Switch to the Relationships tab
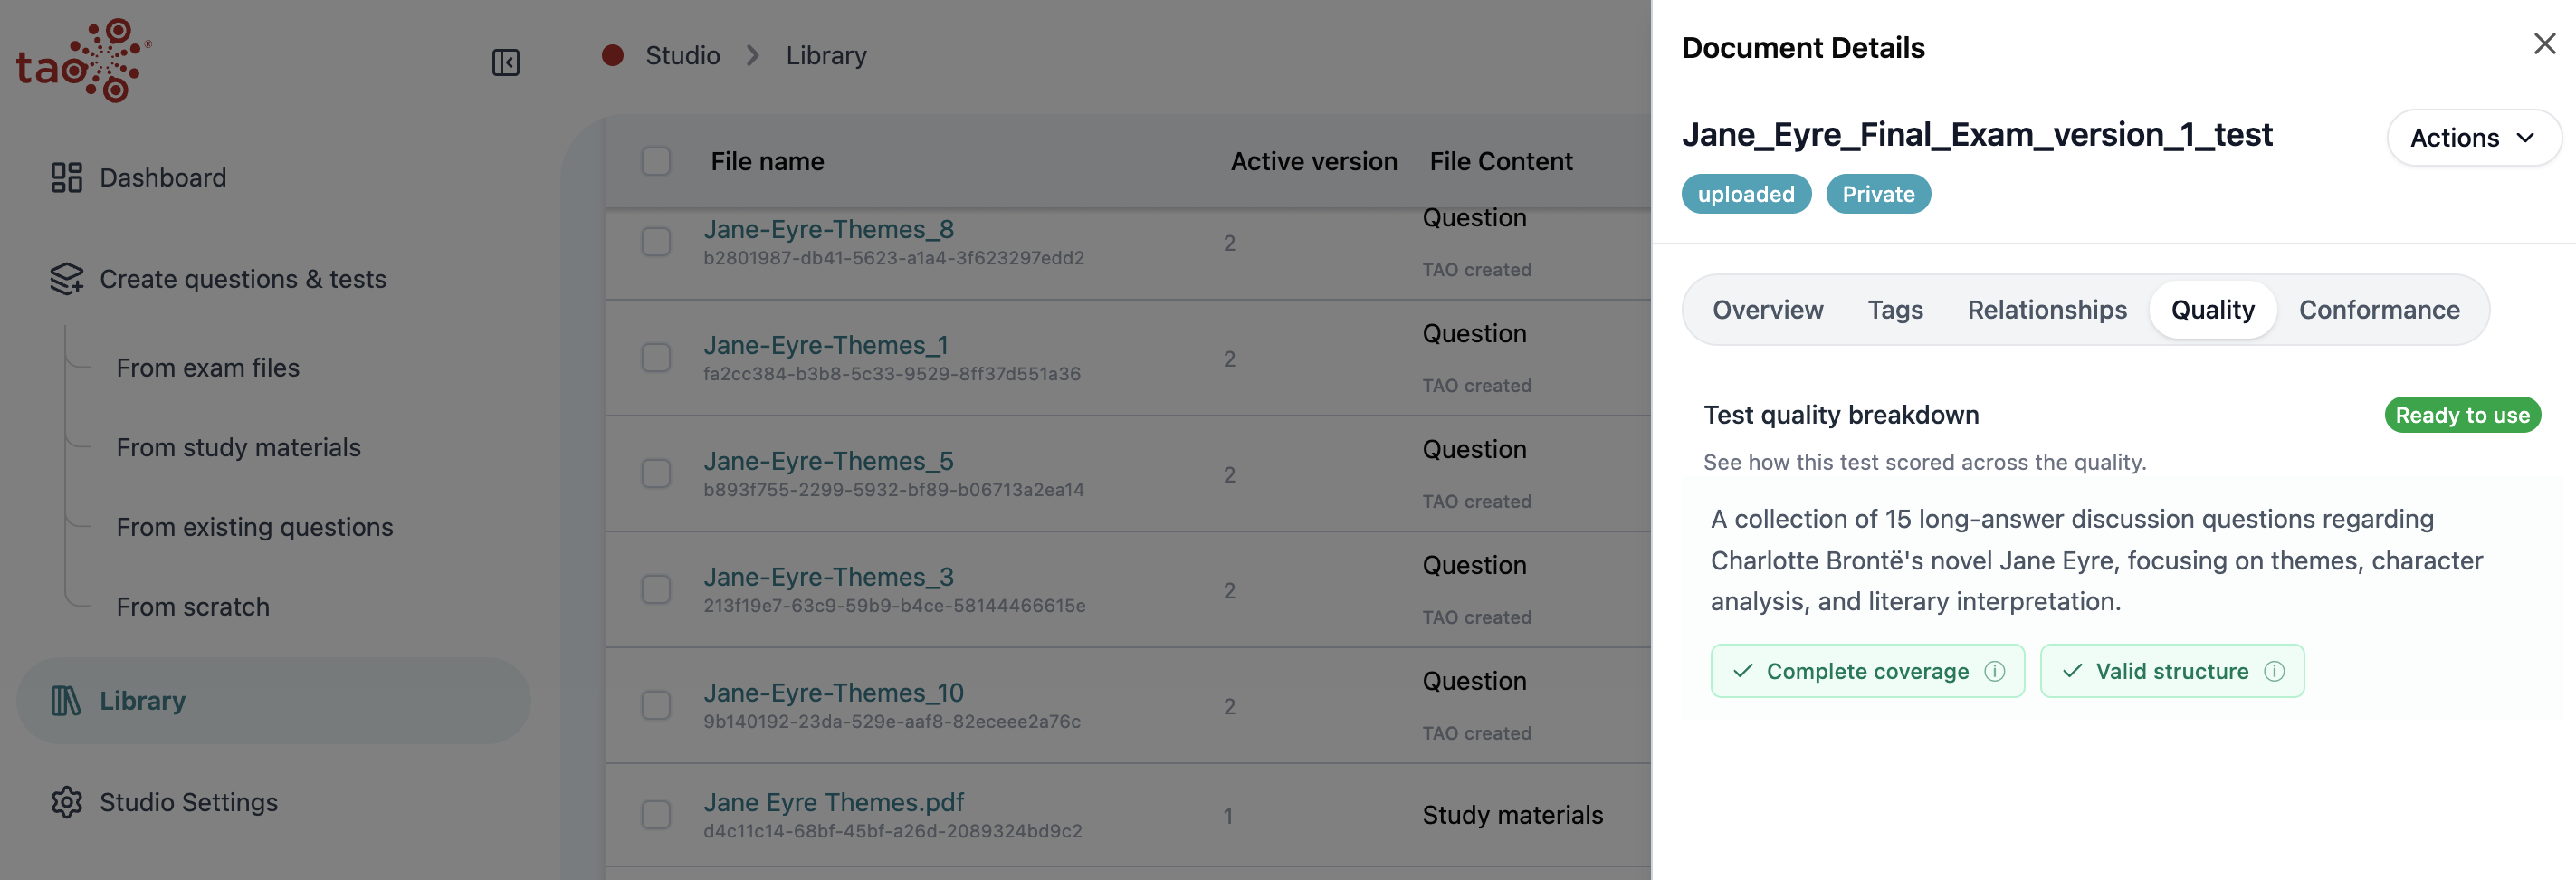Screen dimensions: 2576x880 (x=2047, y=310)
